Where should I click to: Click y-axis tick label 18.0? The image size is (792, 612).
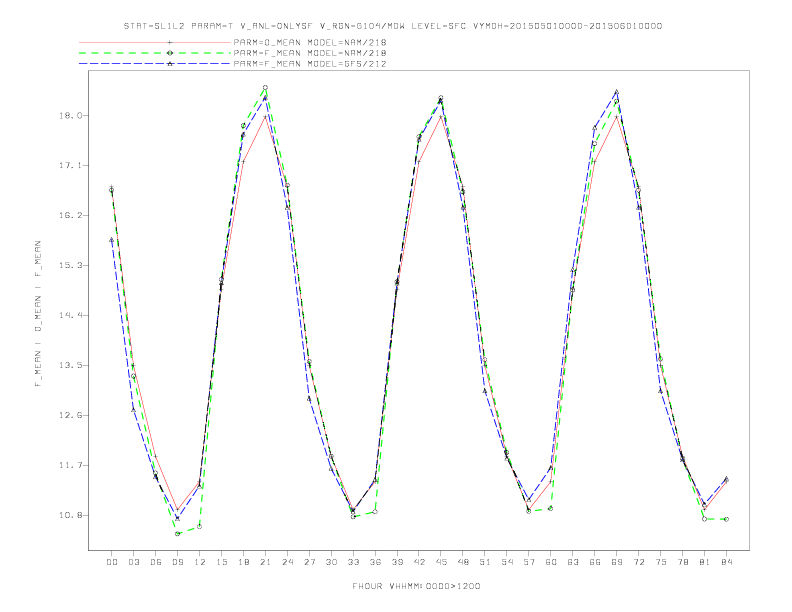tap(70, 116)
